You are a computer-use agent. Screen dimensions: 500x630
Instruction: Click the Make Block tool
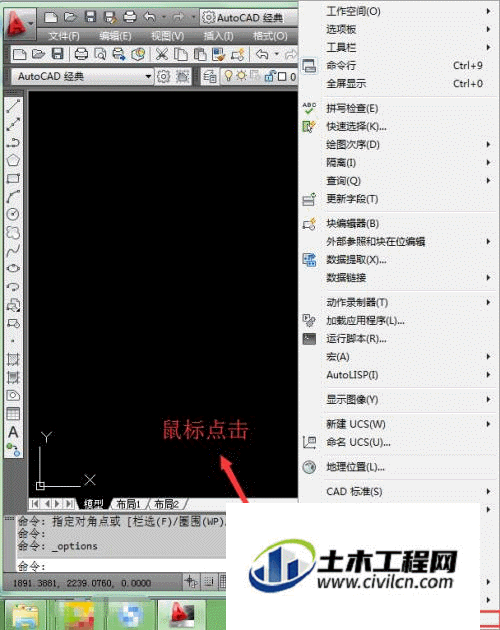13,323
